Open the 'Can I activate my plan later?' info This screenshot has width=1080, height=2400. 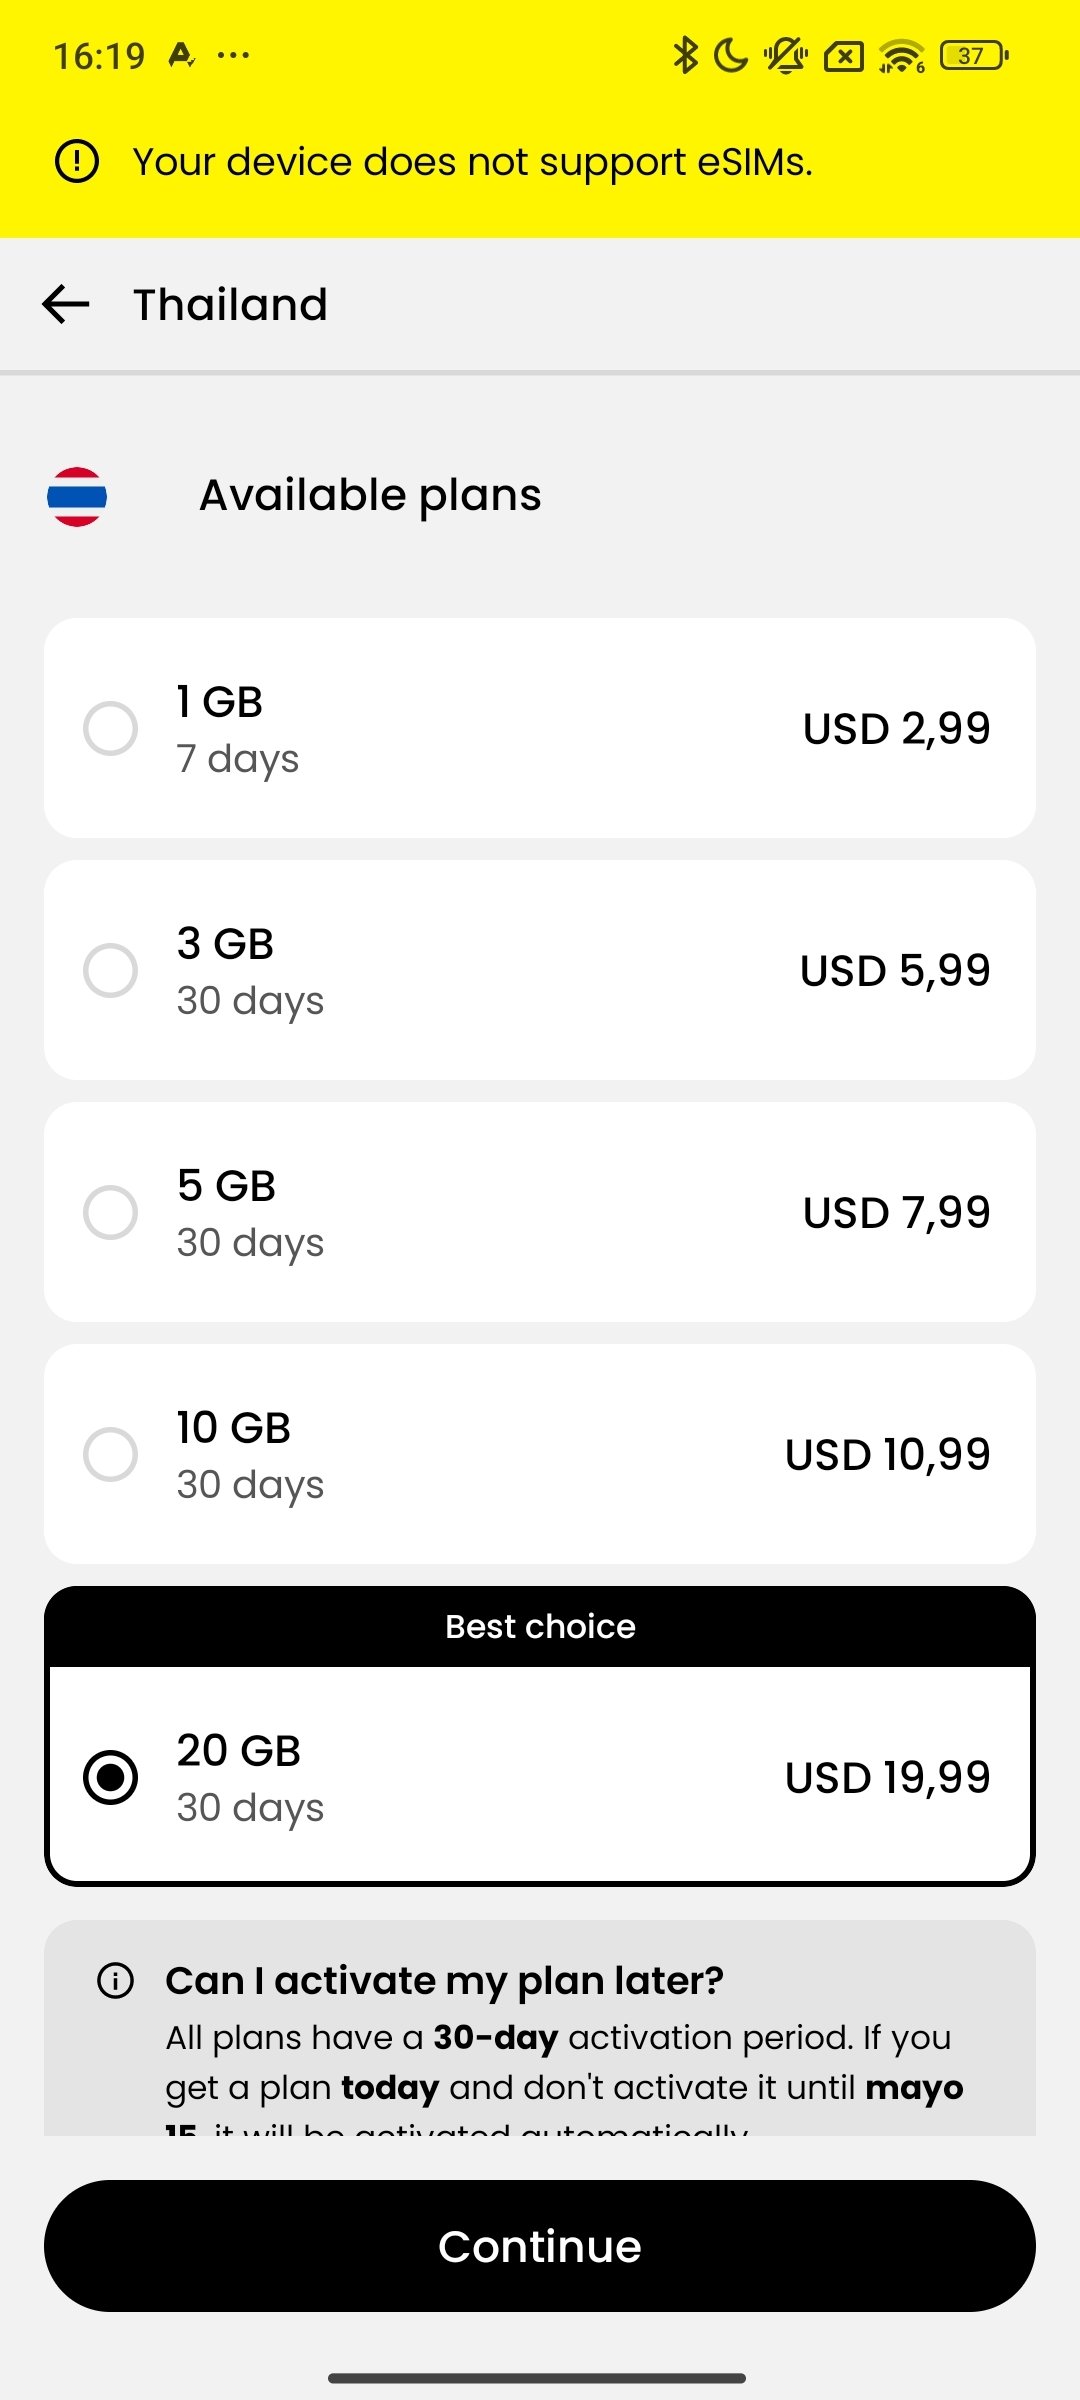pyautogui.click(x=444, y=1980)
